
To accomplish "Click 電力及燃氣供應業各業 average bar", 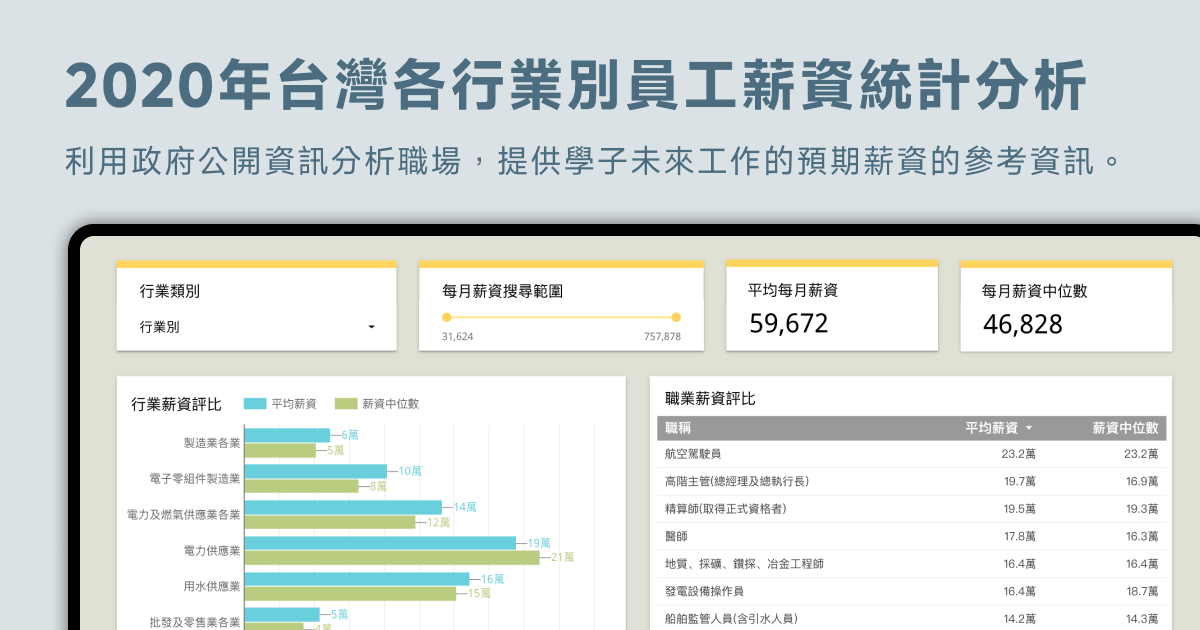I will pyautogui.click(x=343, y=507).
